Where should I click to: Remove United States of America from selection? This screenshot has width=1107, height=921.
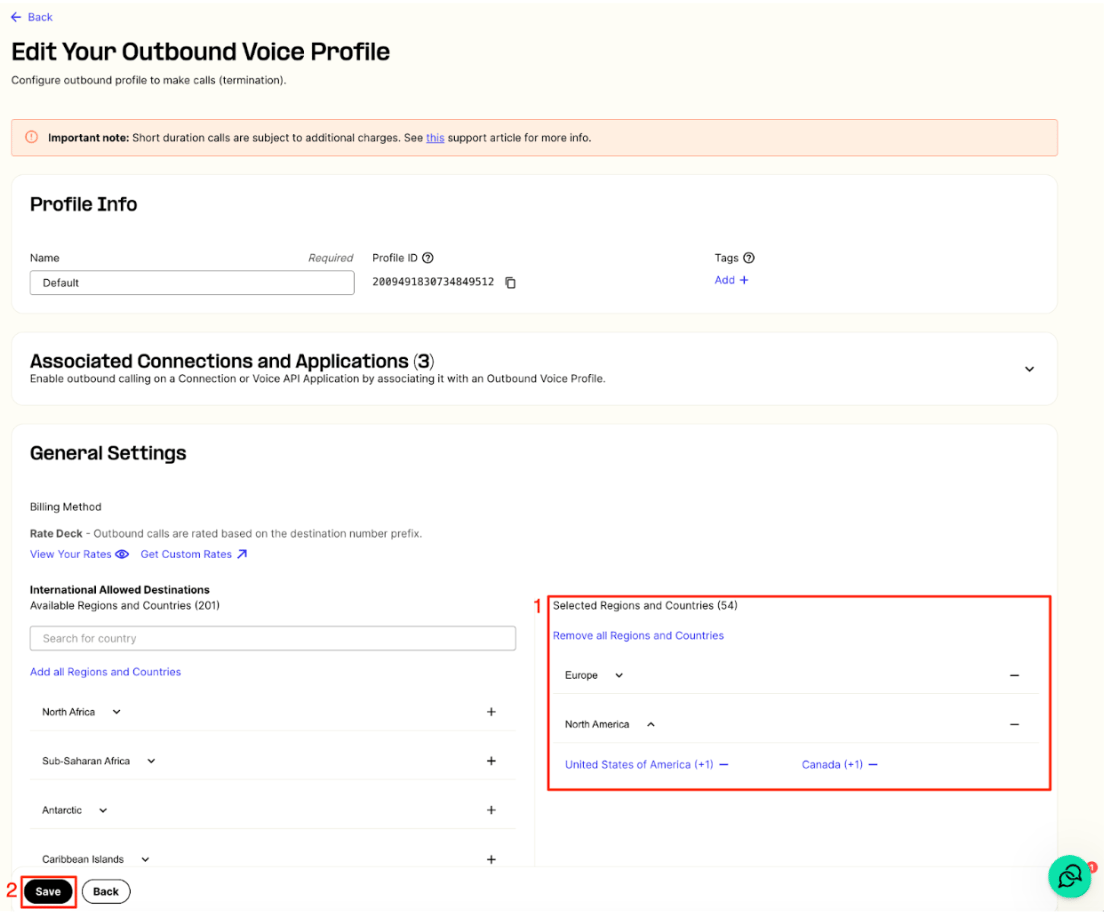[724, 765]
